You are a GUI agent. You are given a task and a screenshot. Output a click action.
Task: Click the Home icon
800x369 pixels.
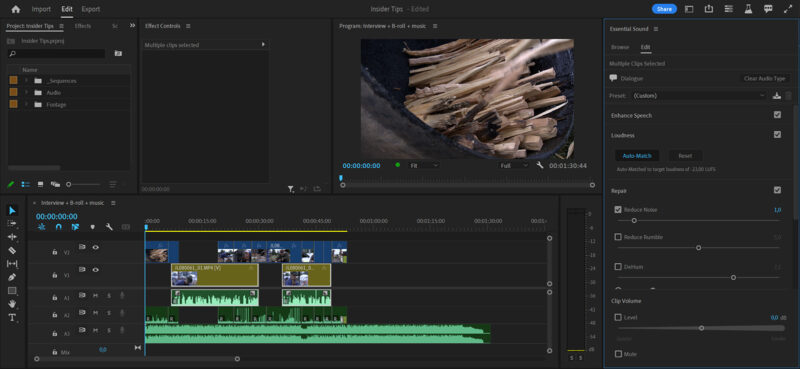pyautogui.click(x=16, y=9)
